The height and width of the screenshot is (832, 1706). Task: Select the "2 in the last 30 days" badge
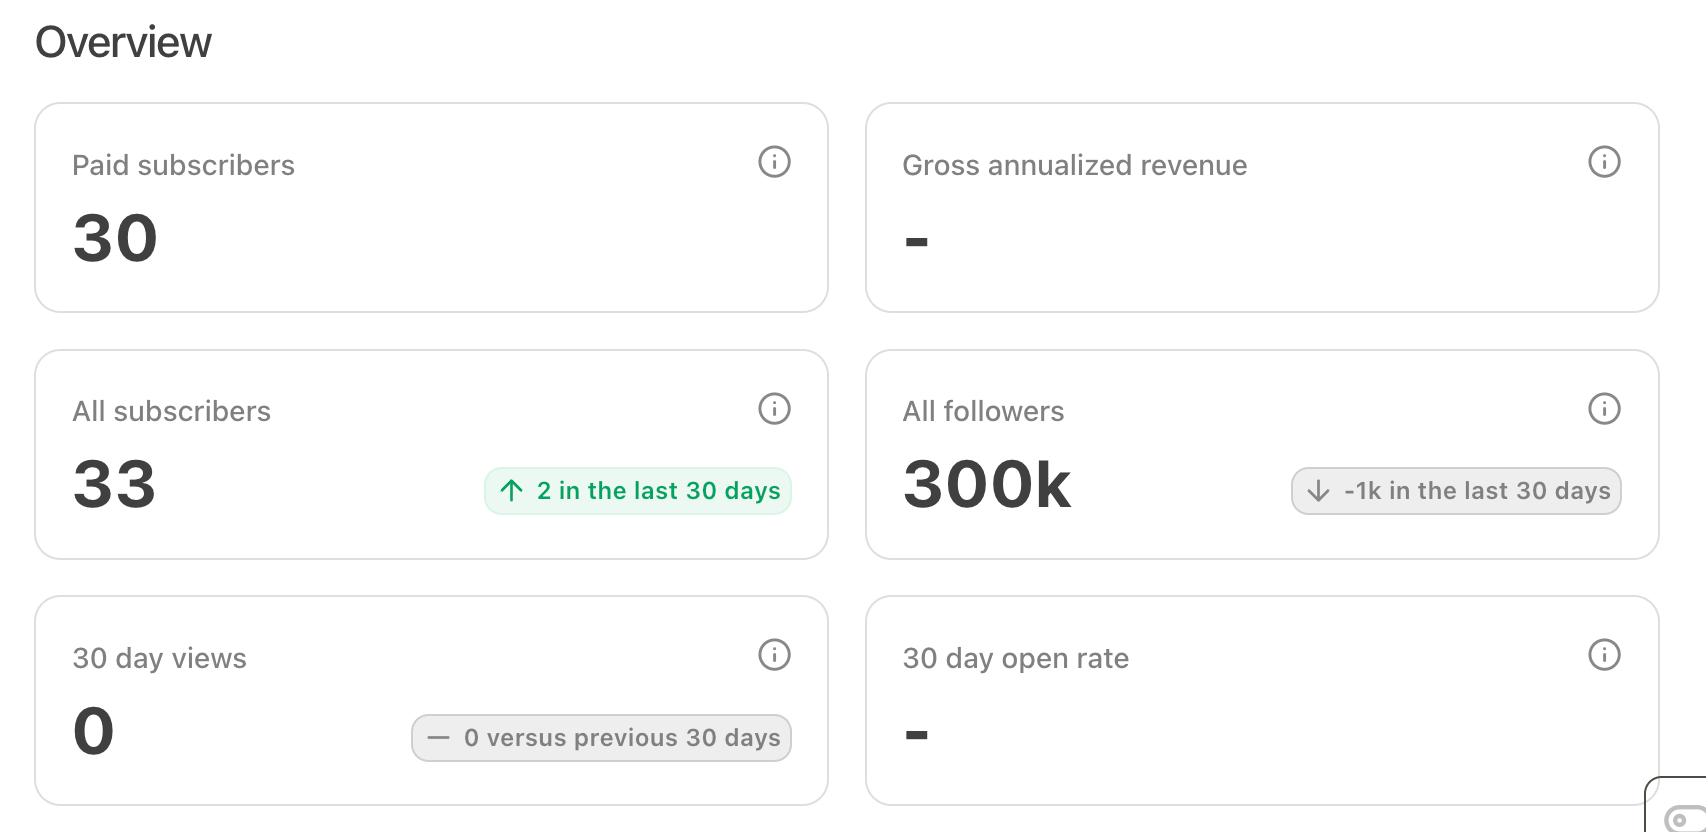click(638, 491)
